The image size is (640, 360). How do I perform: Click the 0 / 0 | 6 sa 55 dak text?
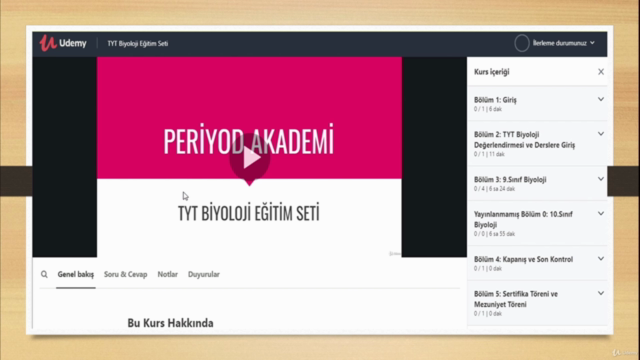tap(494, 234)
